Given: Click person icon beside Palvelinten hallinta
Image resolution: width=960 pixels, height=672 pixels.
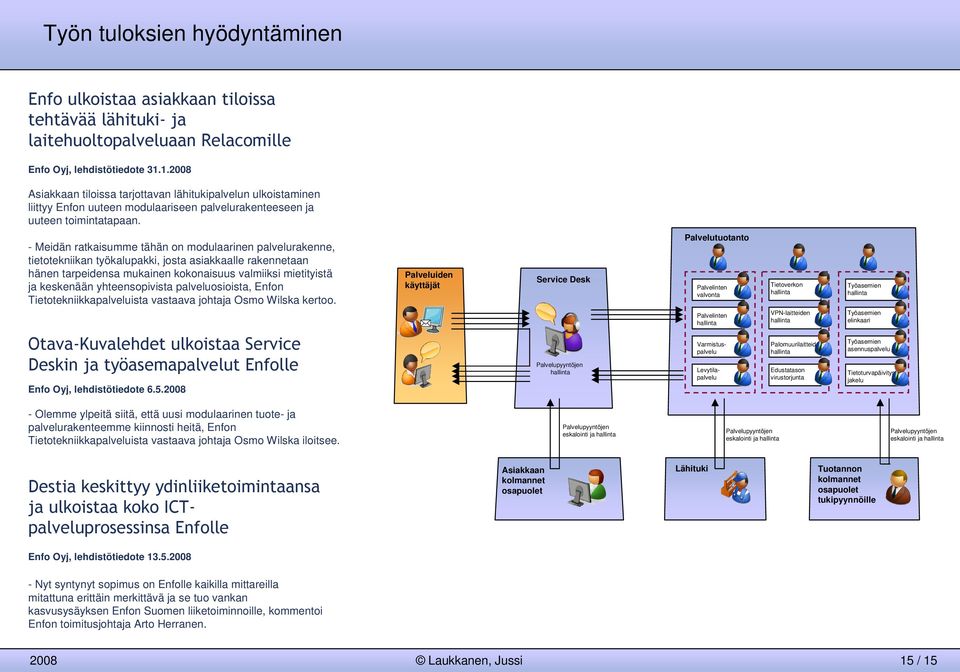Looking at the screenshot, I should click(x=743, y=315).
